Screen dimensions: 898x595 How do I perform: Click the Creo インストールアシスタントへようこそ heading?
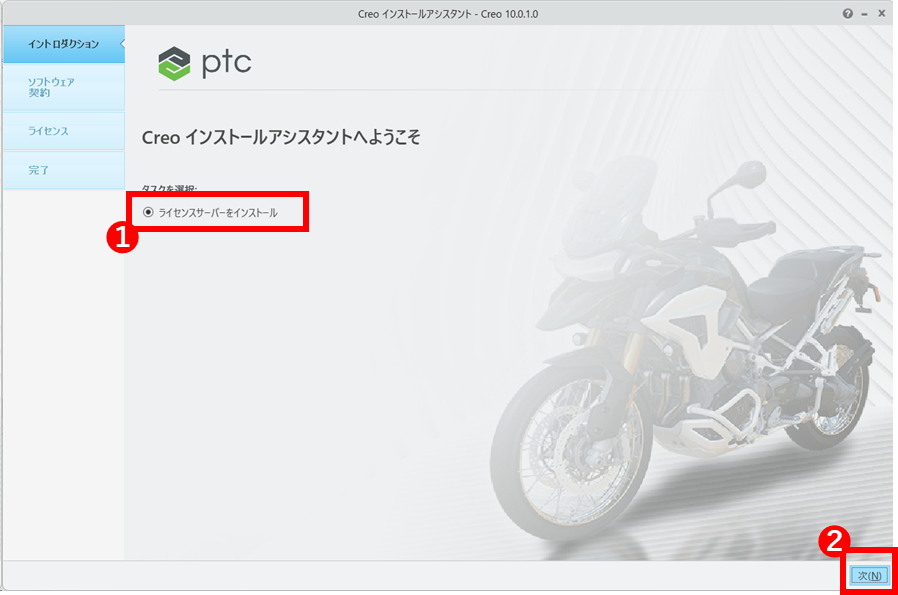(281, 138)
